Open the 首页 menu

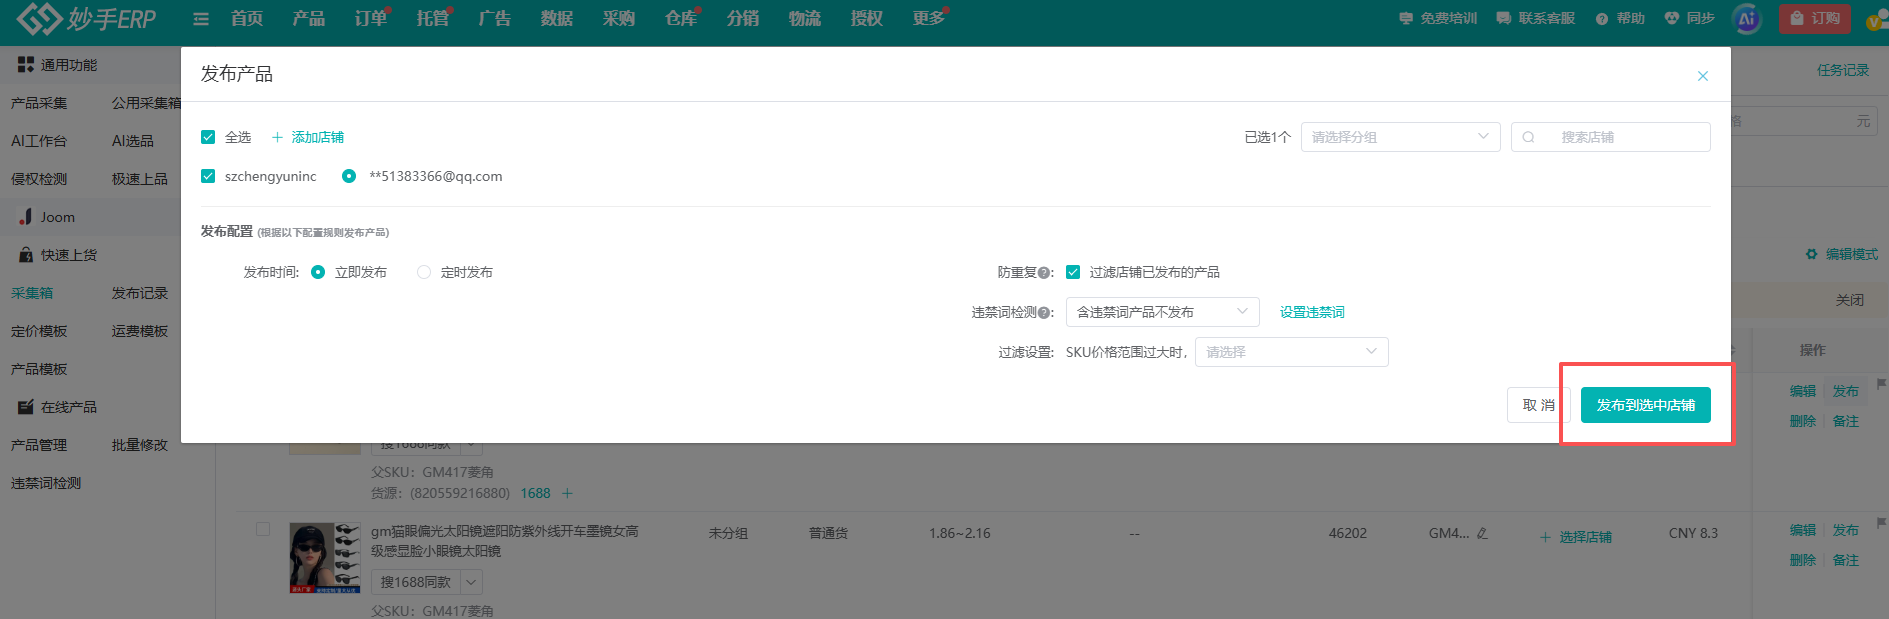(x=246, y=19)
